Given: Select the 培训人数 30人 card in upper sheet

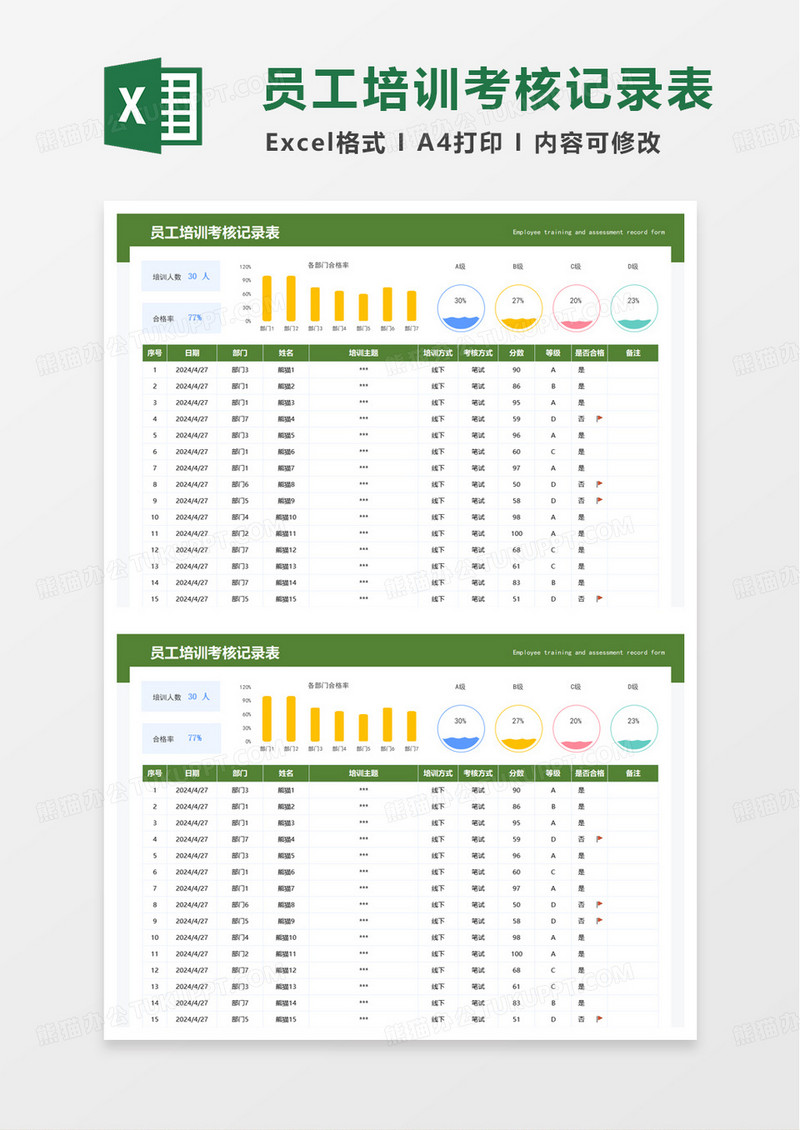Looking at the screenshot, I should click(x=181, y=276).
